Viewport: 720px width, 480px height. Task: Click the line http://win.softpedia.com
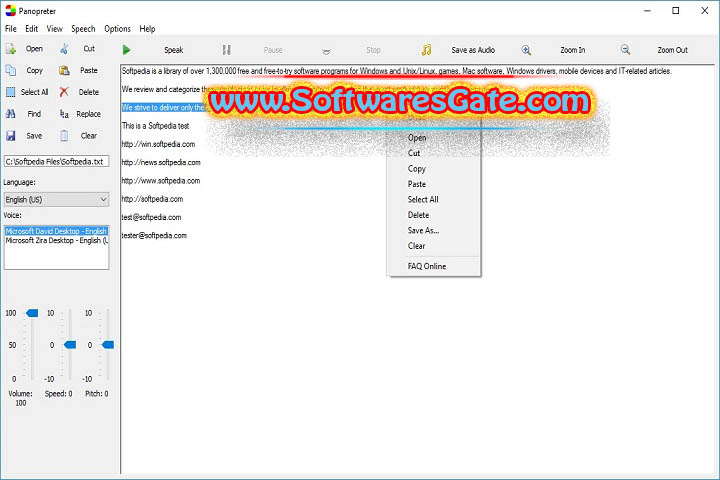[x=158, y=144]
